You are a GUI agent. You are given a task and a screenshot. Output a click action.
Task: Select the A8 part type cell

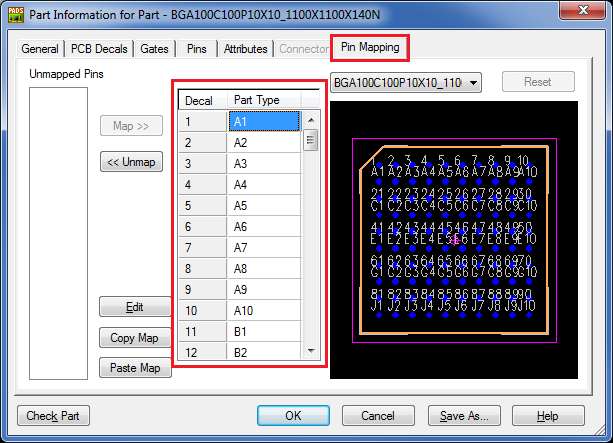(x=264, y=269)
